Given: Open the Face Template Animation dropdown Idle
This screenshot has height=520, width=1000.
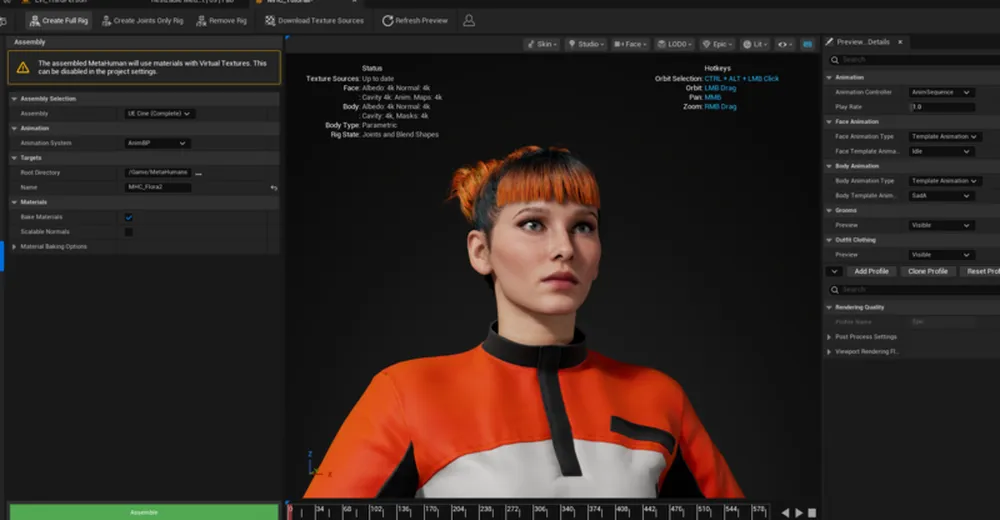Looking at the screenshot, I should pyautogui.click(x=941, y=151).
